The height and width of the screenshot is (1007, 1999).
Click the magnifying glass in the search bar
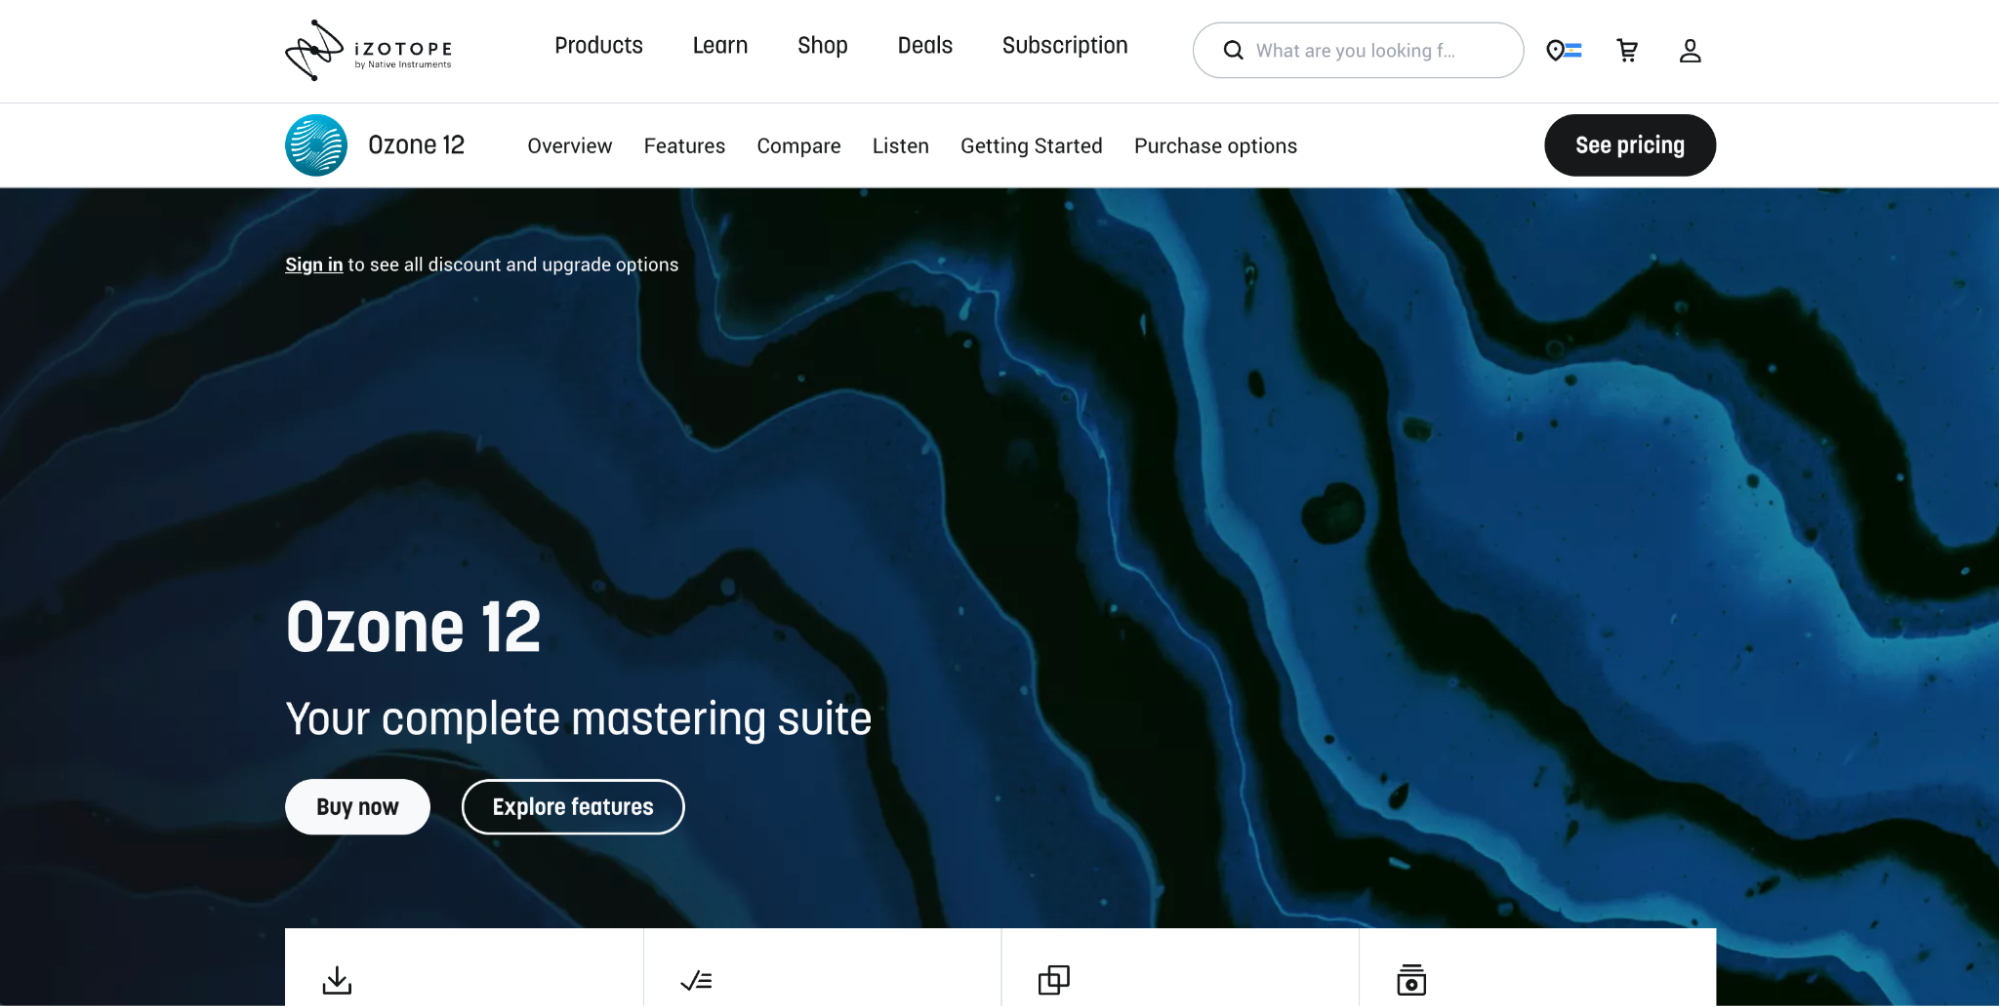(x=1233, y=50)
